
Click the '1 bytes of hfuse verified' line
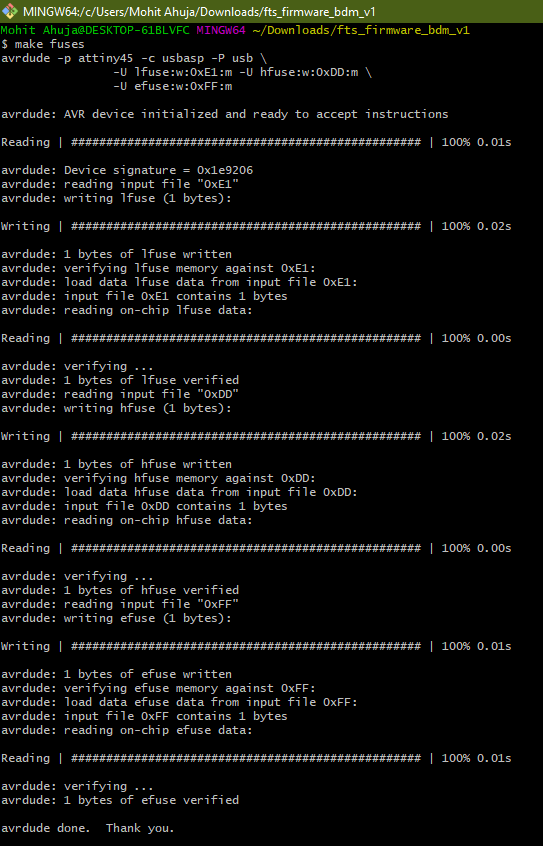point(120,590)
